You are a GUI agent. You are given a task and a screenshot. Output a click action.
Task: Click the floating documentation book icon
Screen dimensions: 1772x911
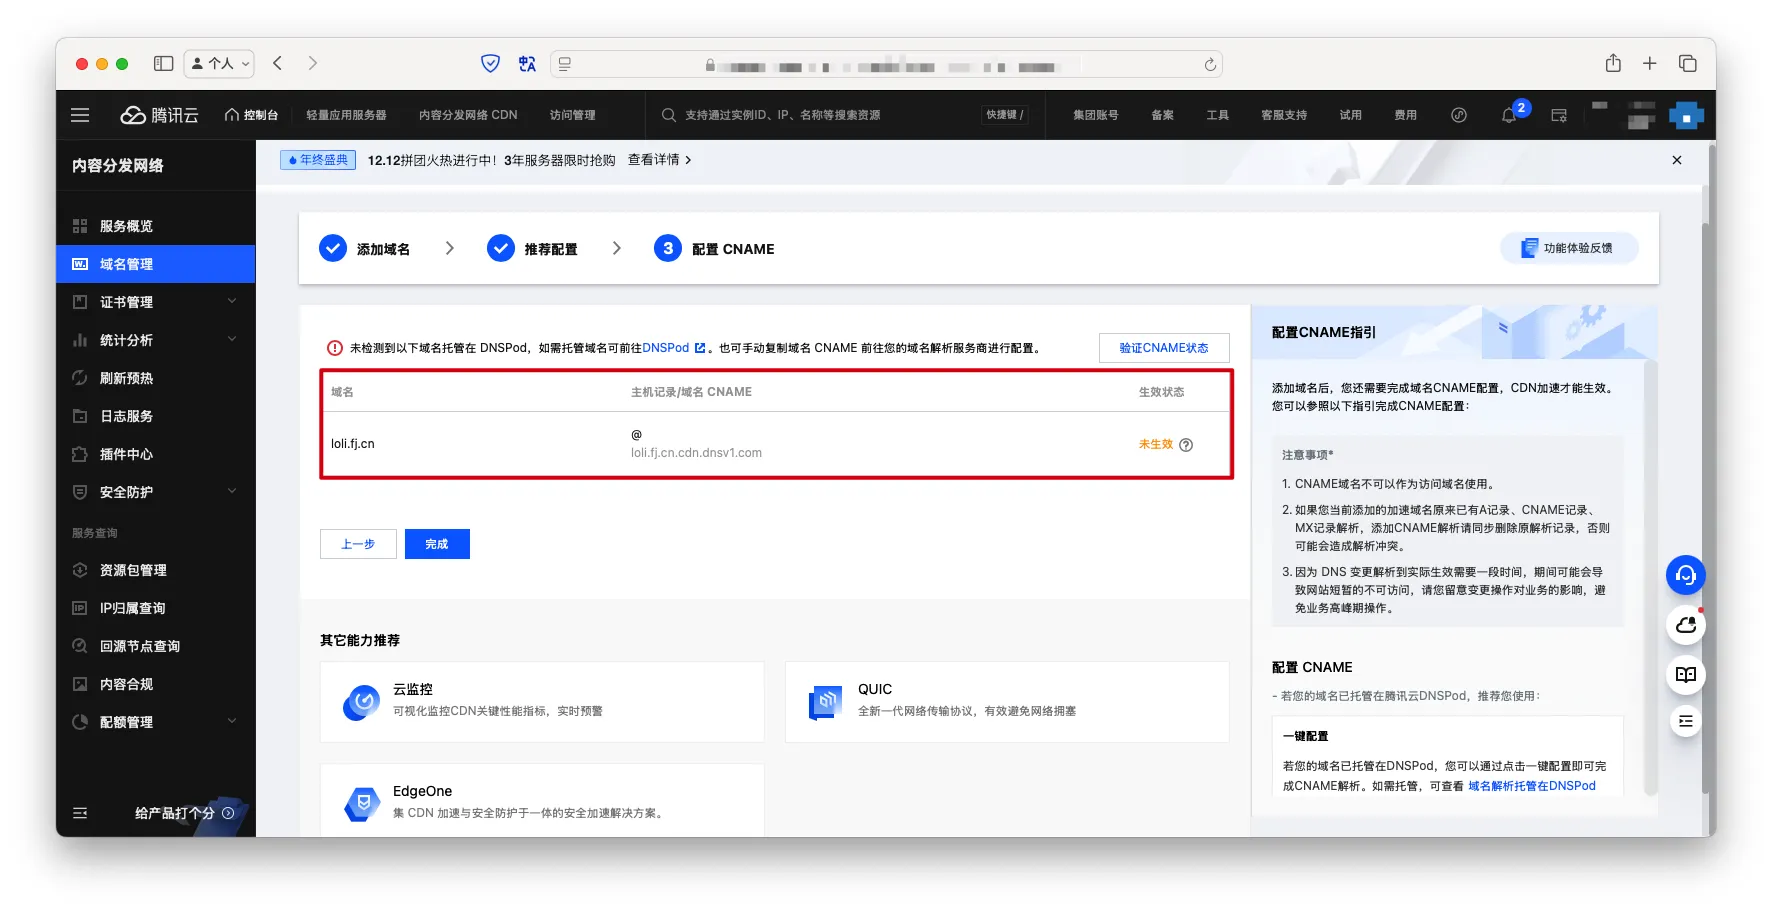point(1685,674)
